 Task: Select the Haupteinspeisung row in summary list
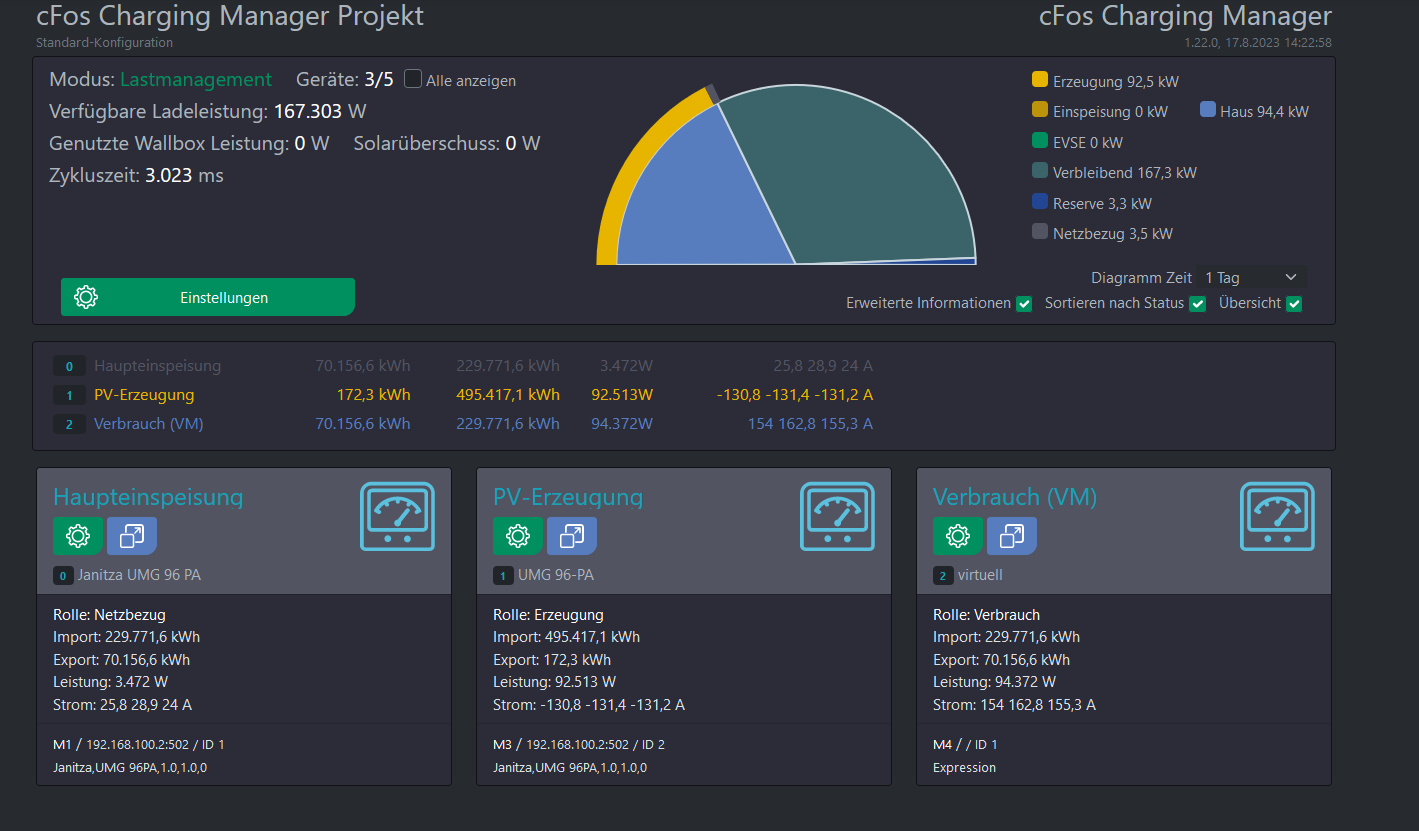coord(464,367)
